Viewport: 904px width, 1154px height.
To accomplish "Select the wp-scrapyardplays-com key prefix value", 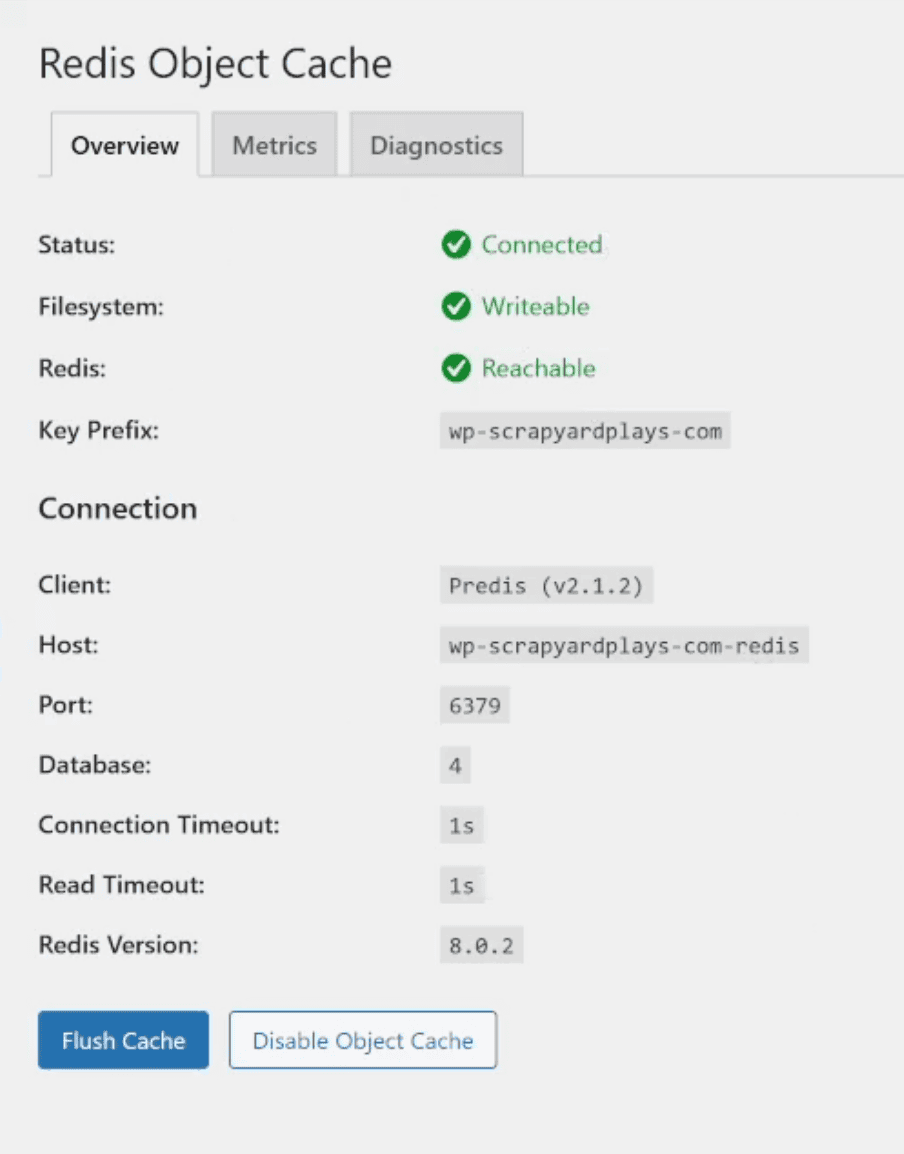I will 584,430.
